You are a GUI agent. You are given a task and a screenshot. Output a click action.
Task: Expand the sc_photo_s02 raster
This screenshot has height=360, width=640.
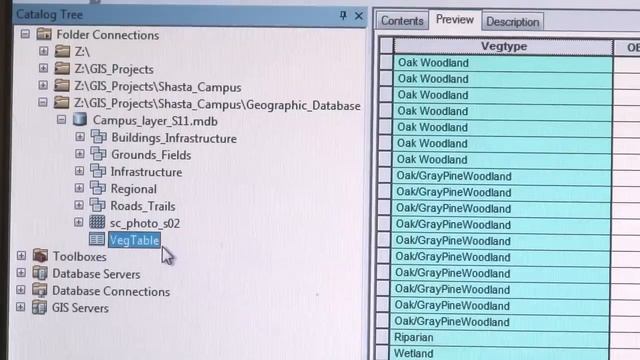pyautogui.click(x=79, y=222)
